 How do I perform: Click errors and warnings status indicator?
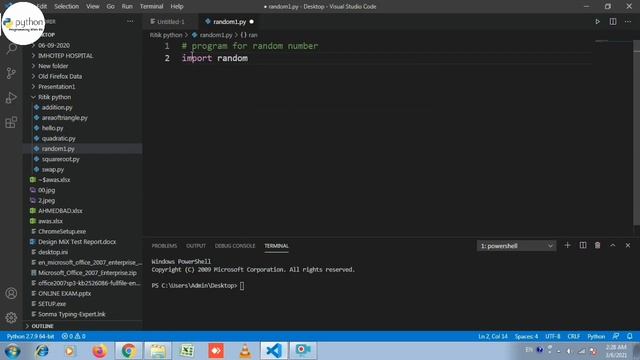coord(73,336)
